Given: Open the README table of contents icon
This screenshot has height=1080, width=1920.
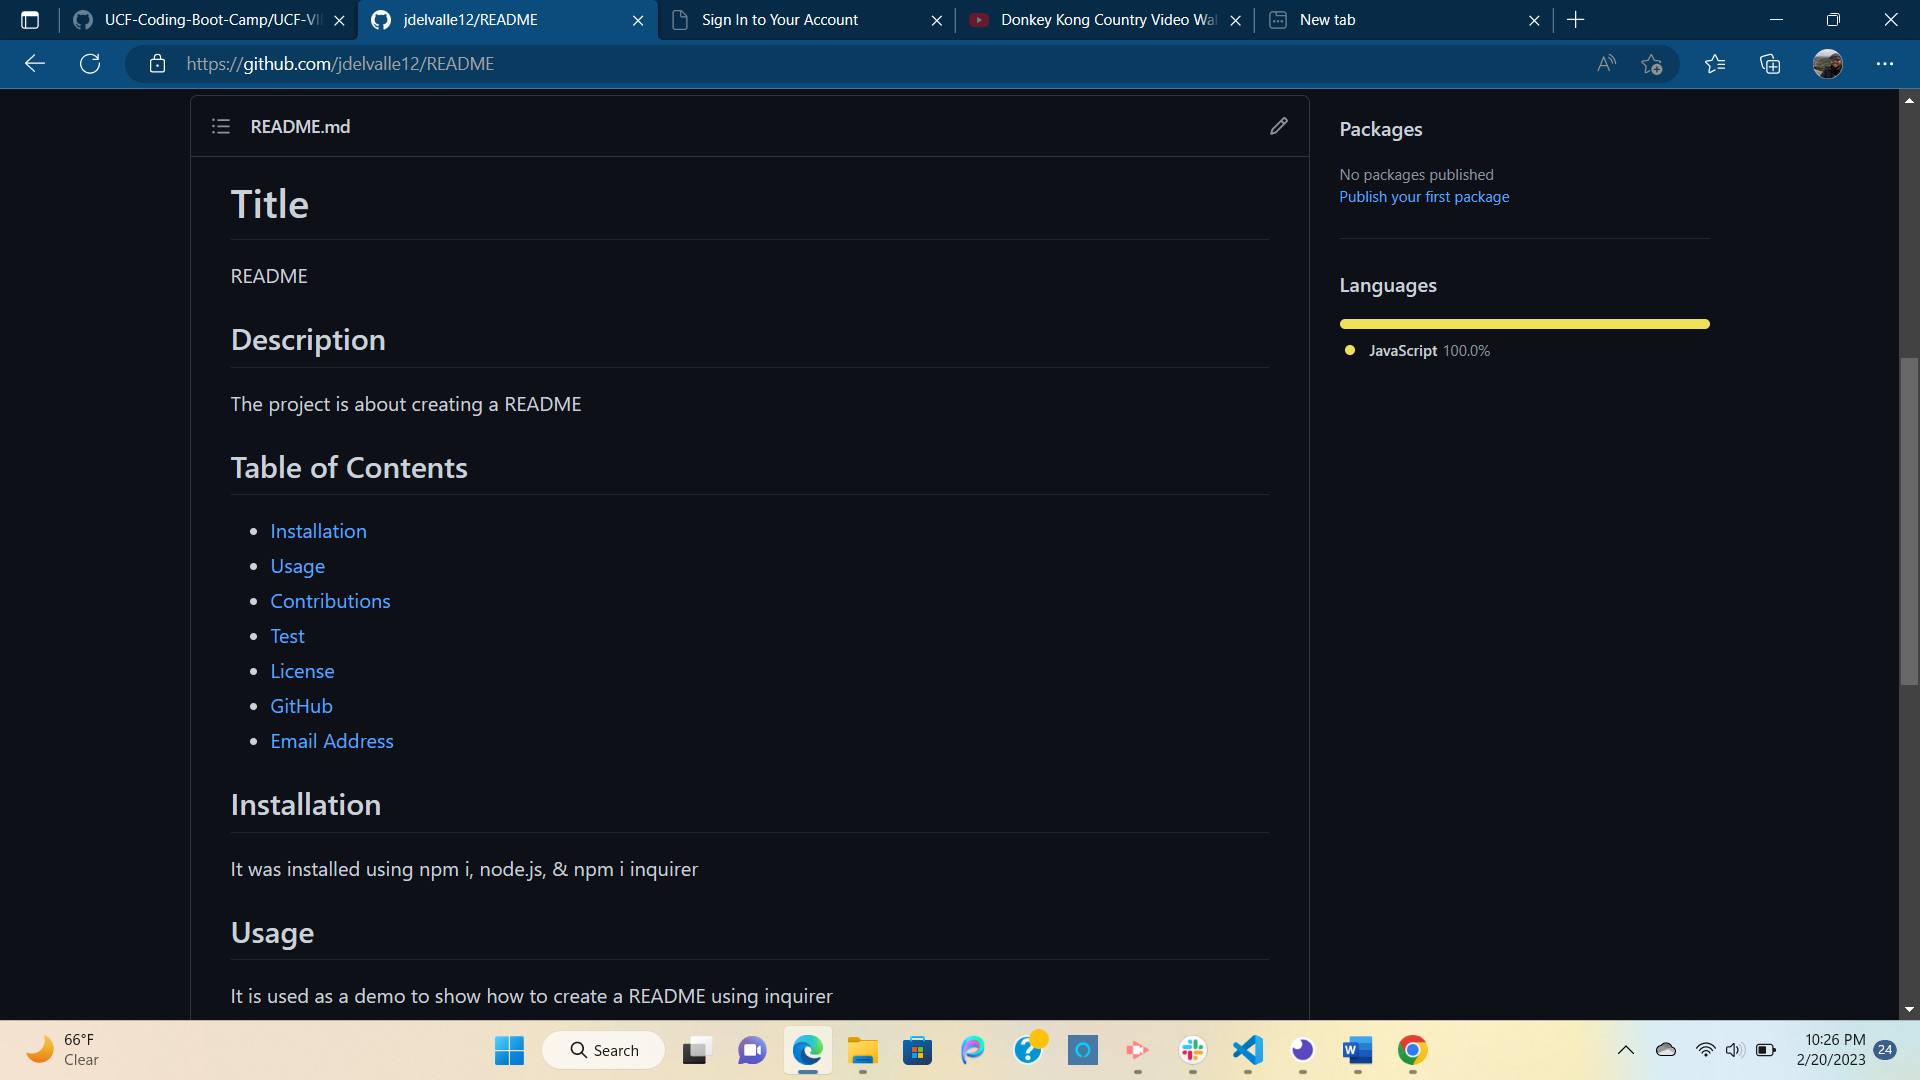Looking at the screenshot, I should (x=220, y=126).
